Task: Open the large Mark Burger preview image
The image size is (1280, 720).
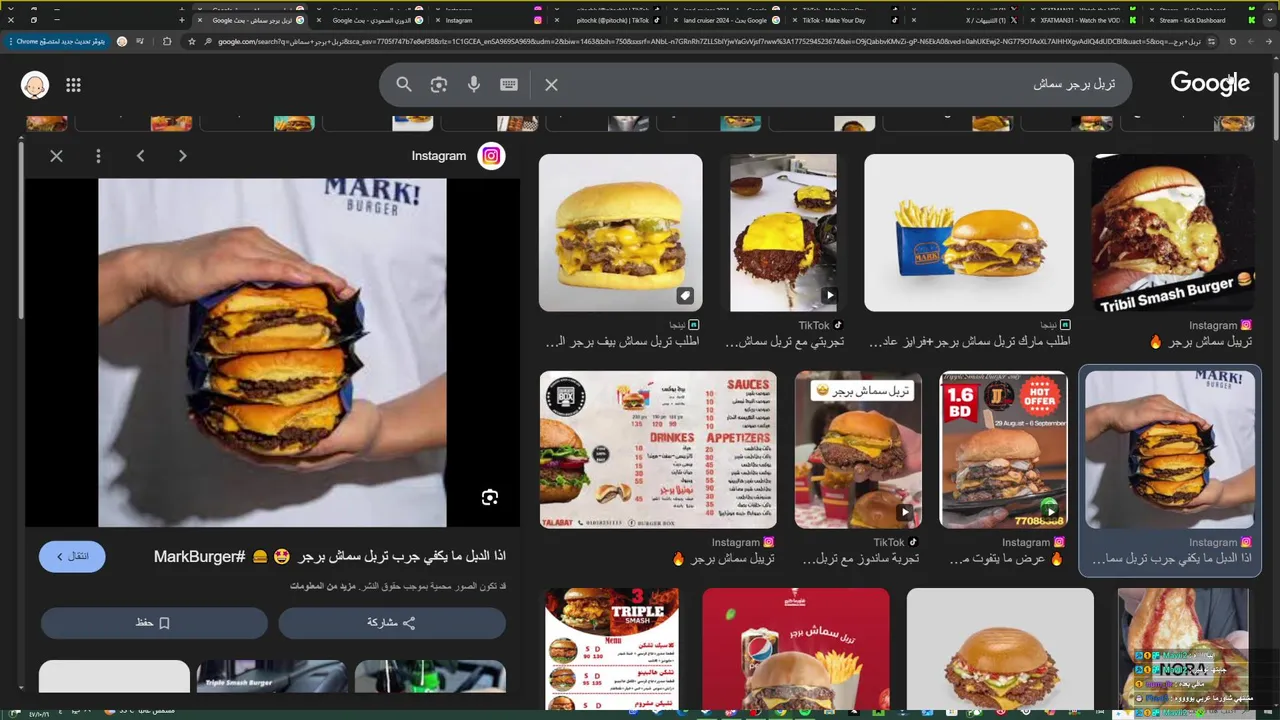Action: pos(272,353)
